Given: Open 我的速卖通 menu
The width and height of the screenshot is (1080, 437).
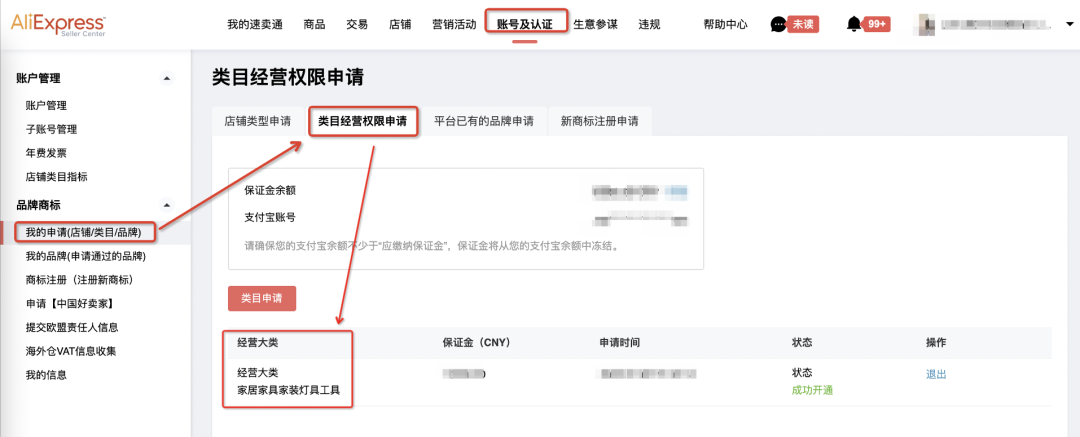Looking at the screenshot, I should pyautogui.click(x=255, y=25).
